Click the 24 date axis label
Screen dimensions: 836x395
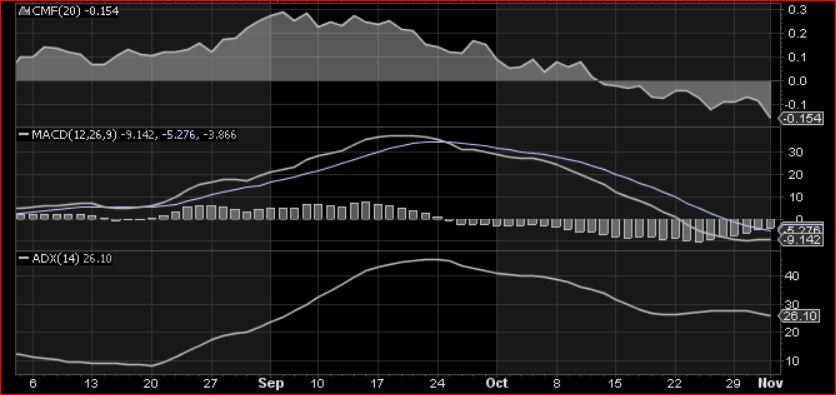pos(438,383)
